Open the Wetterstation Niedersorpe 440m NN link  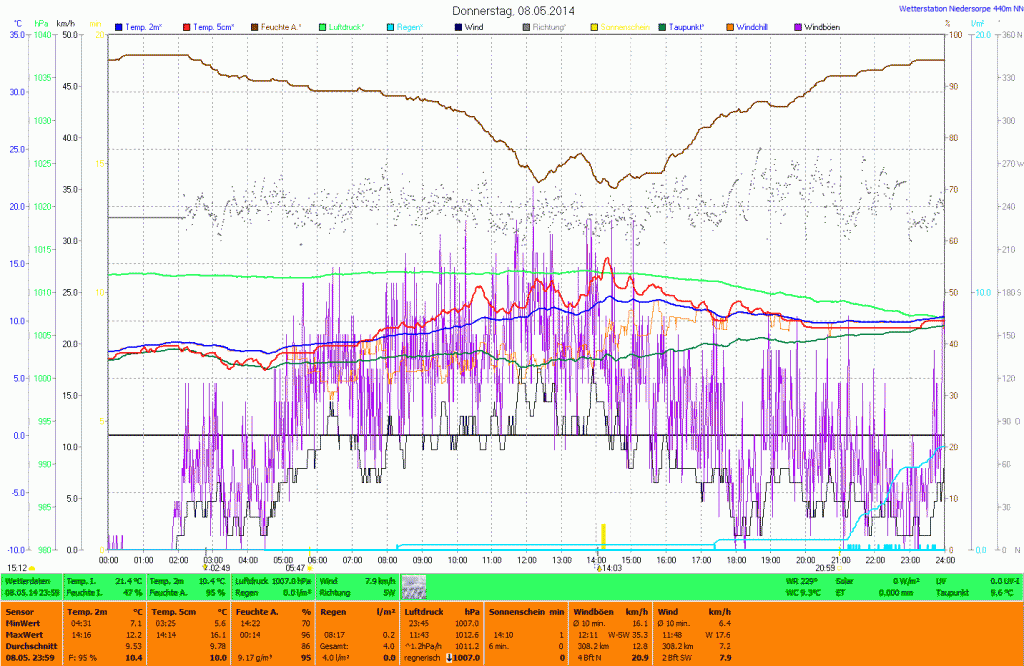pyautogui.click(x=954, y=8)
